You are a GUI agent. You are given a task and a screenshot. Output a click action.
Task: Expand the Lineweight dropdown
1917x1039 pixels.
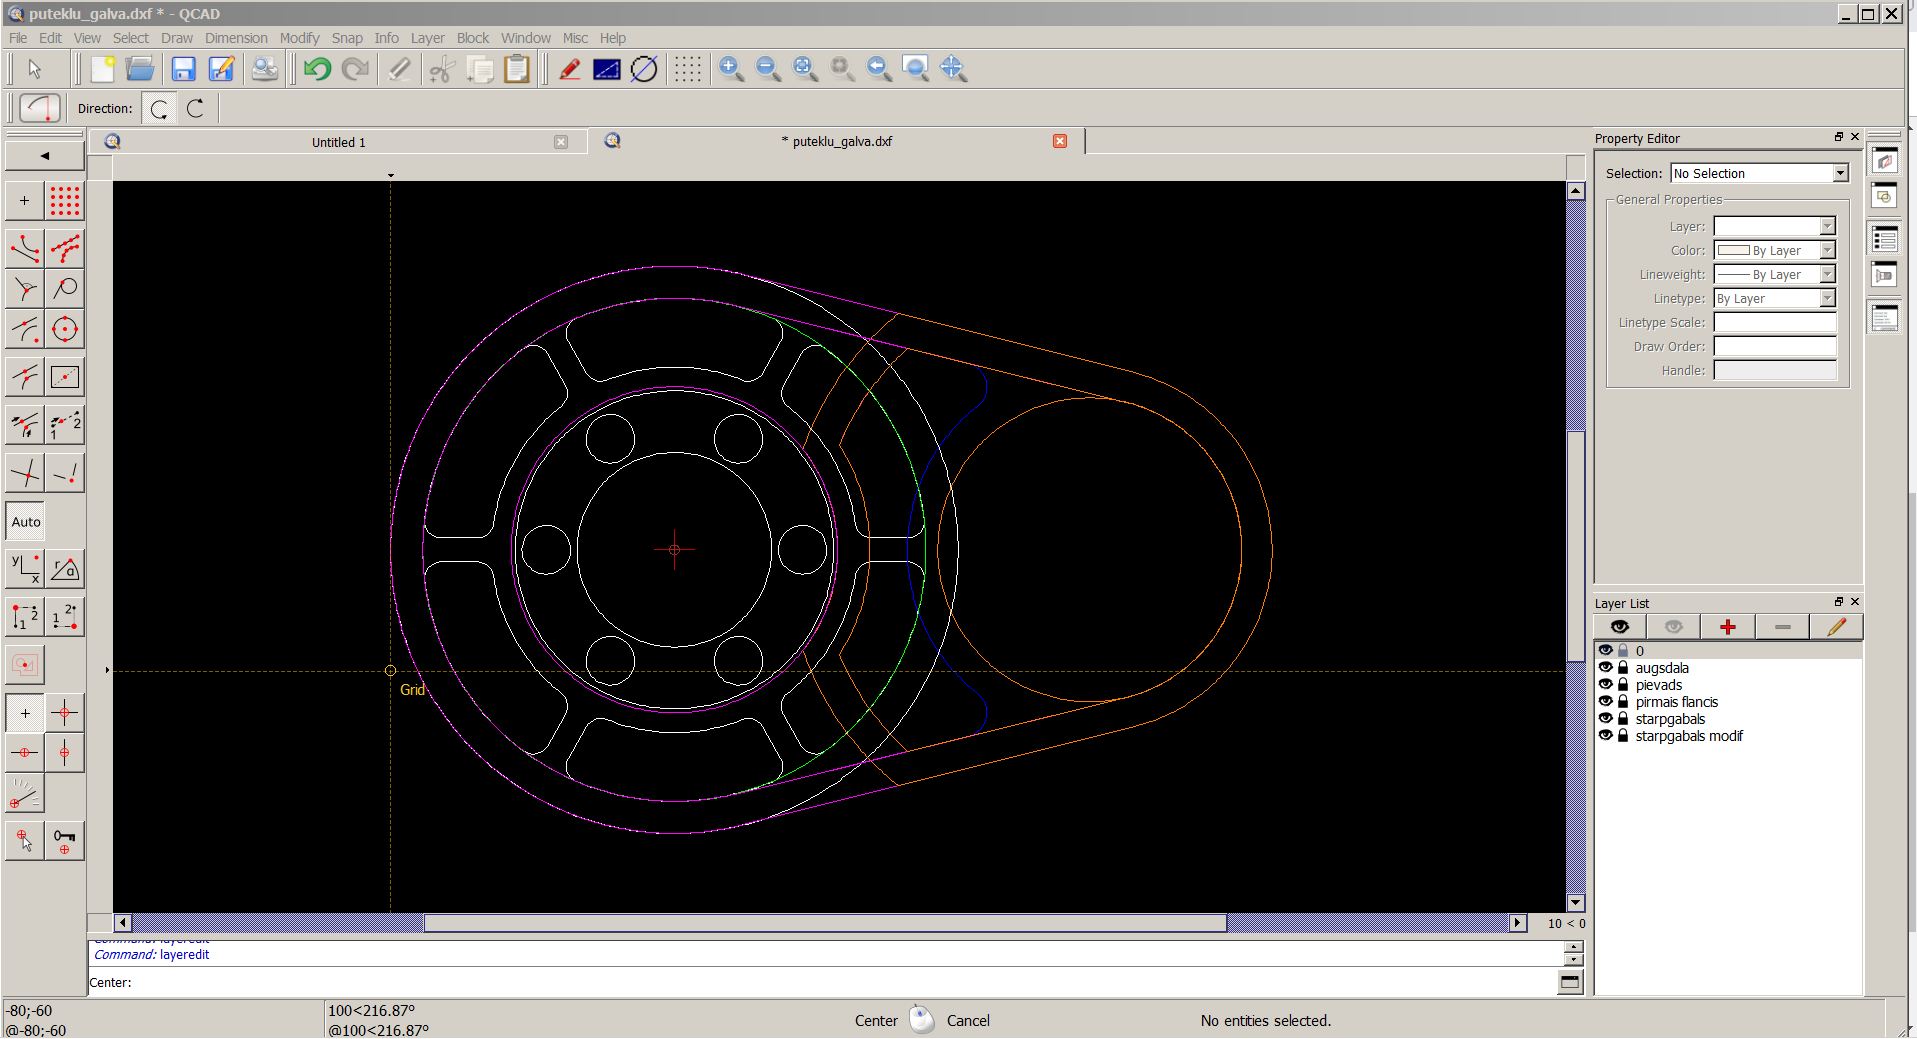click(1827, 275)
